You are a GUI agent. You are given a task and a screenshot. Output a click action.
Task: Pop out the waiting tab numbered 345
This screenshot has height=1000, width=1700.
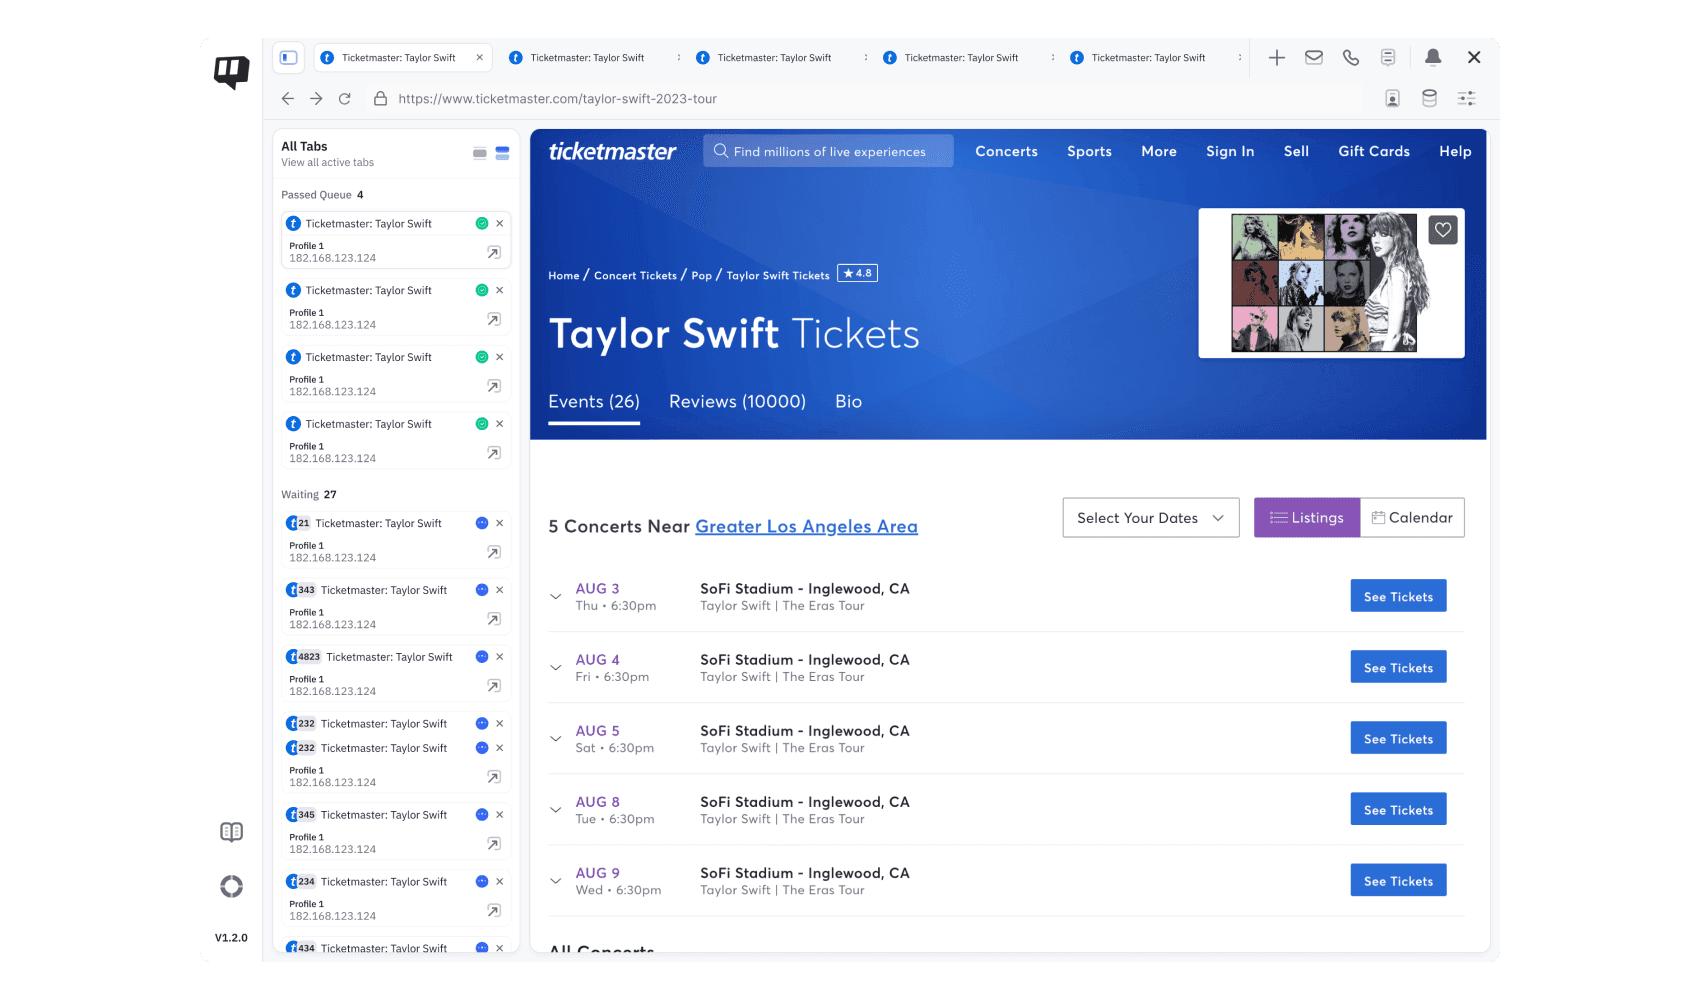494,844
